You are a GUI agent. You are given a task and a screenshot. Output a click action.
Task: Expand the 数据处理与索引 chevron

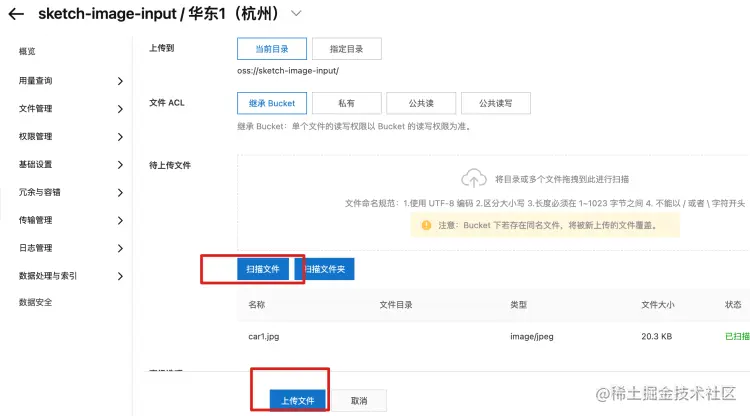click(120, 276)
